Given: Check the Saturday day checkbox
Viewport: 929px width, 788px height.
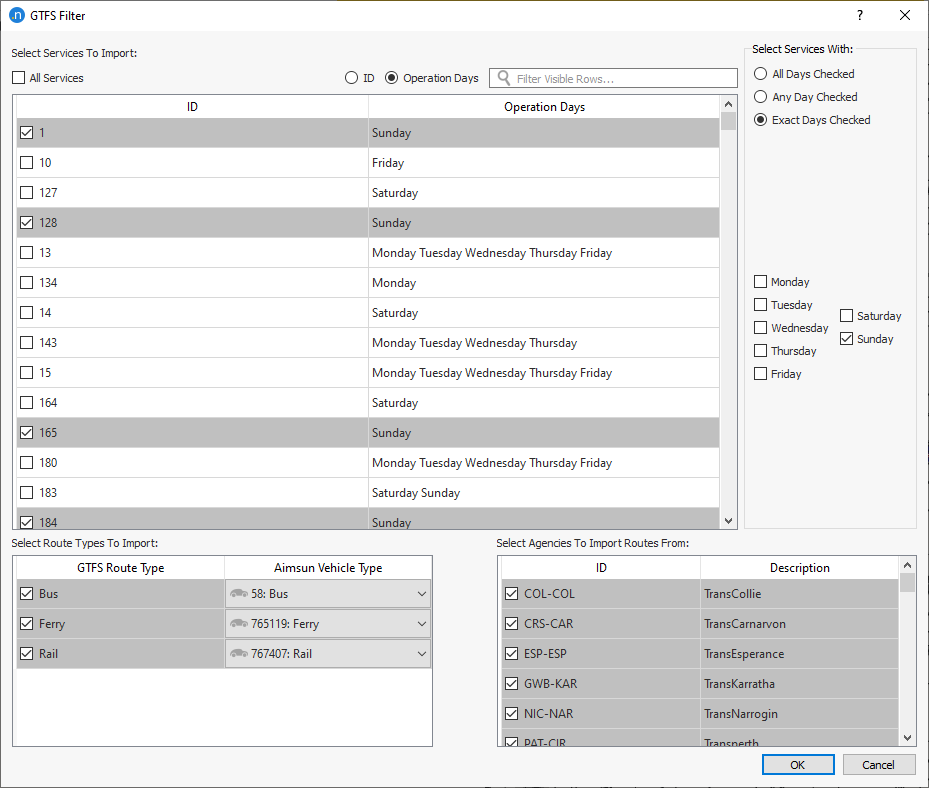Looking at the screenshot, I should pyautogui.click(x=847, y=316).
